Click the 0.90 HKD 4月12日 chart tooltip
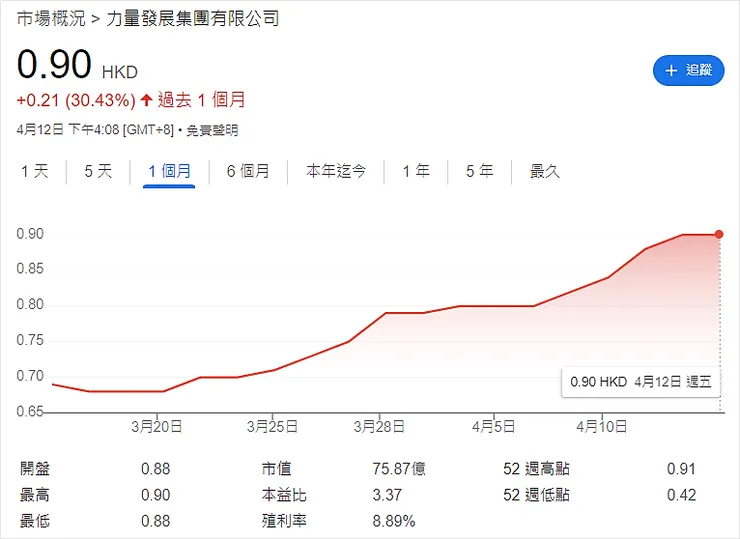This screenshot has width=740, height=539. [640, 382]
